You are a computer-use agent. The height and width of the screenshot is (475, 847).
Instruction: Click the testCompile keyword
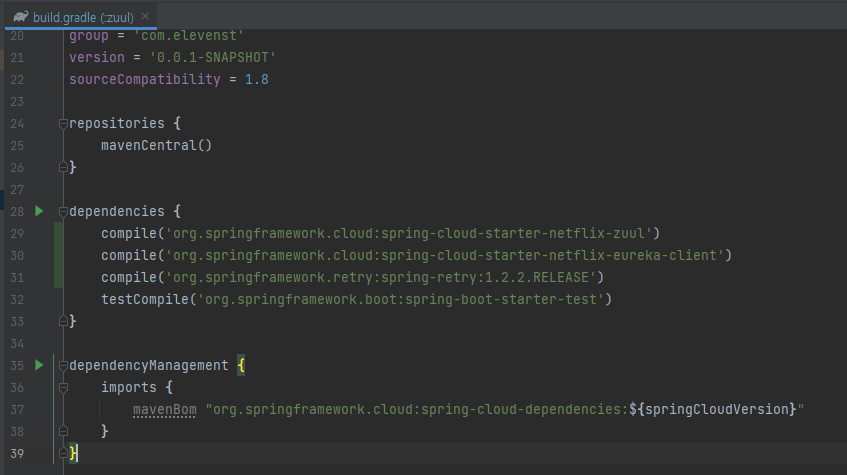(145, 299)
